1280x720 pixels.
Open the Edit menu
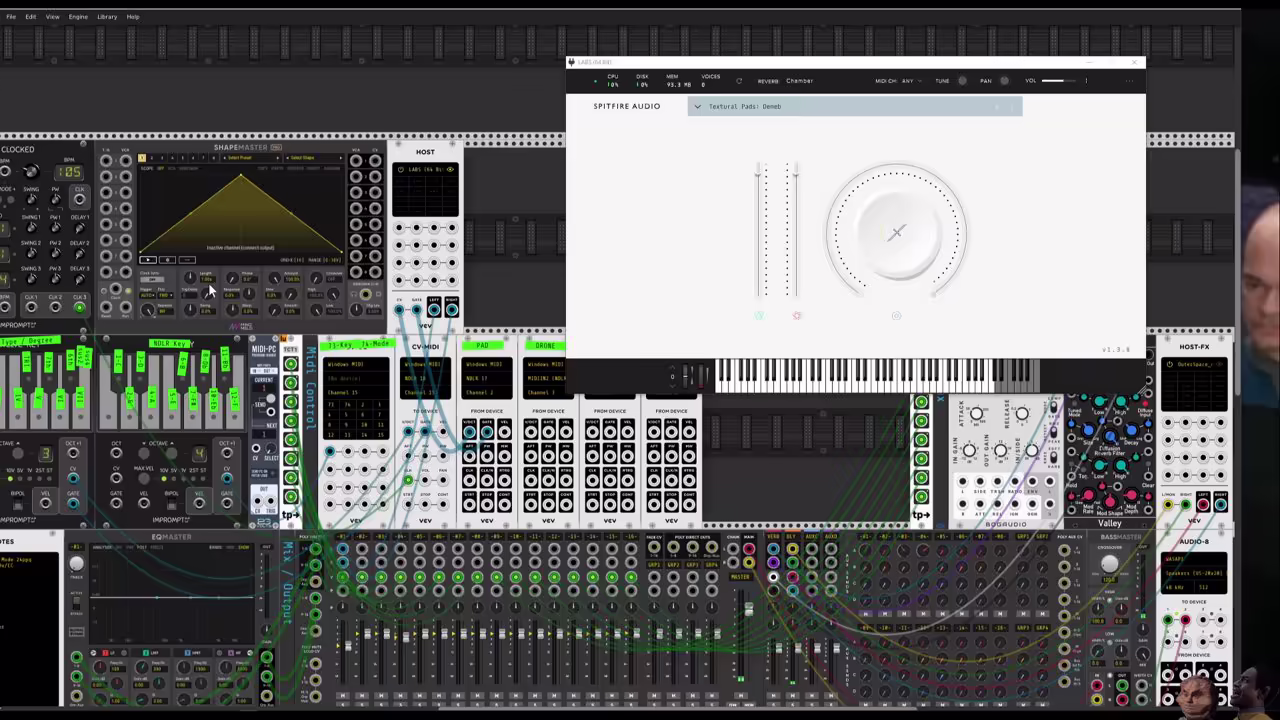pyautogui.click(x=31, y=16)
